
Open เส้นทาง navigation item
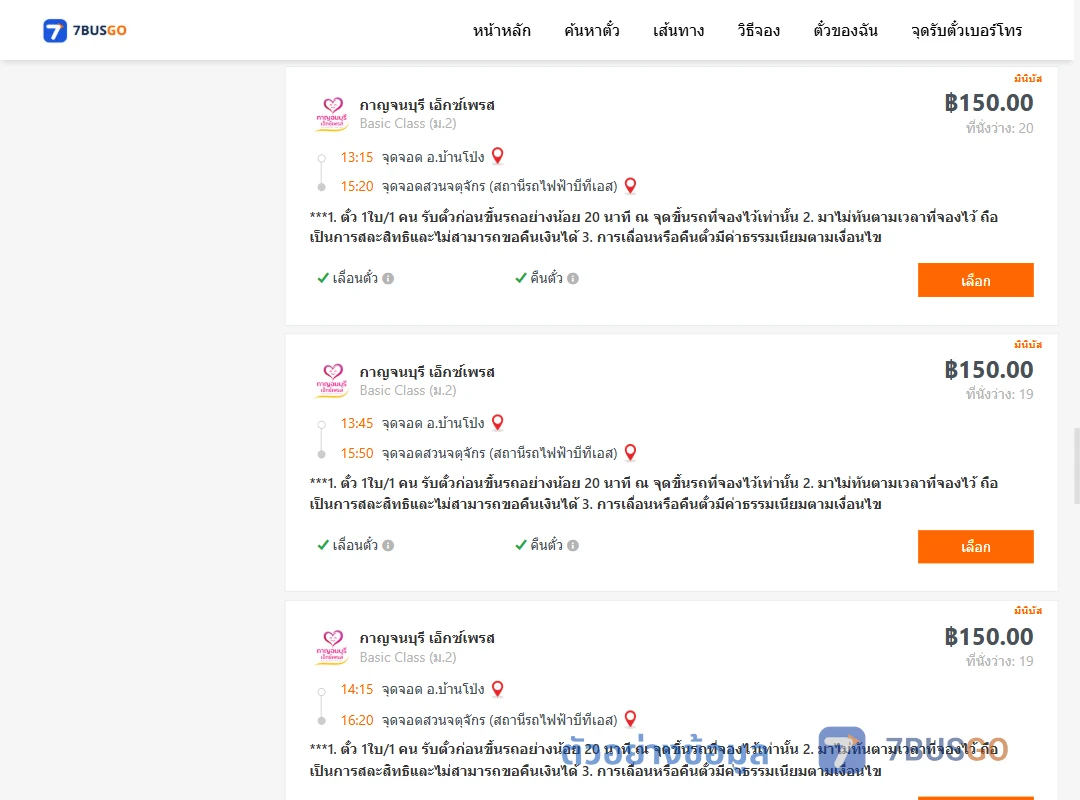pos(678,30)
